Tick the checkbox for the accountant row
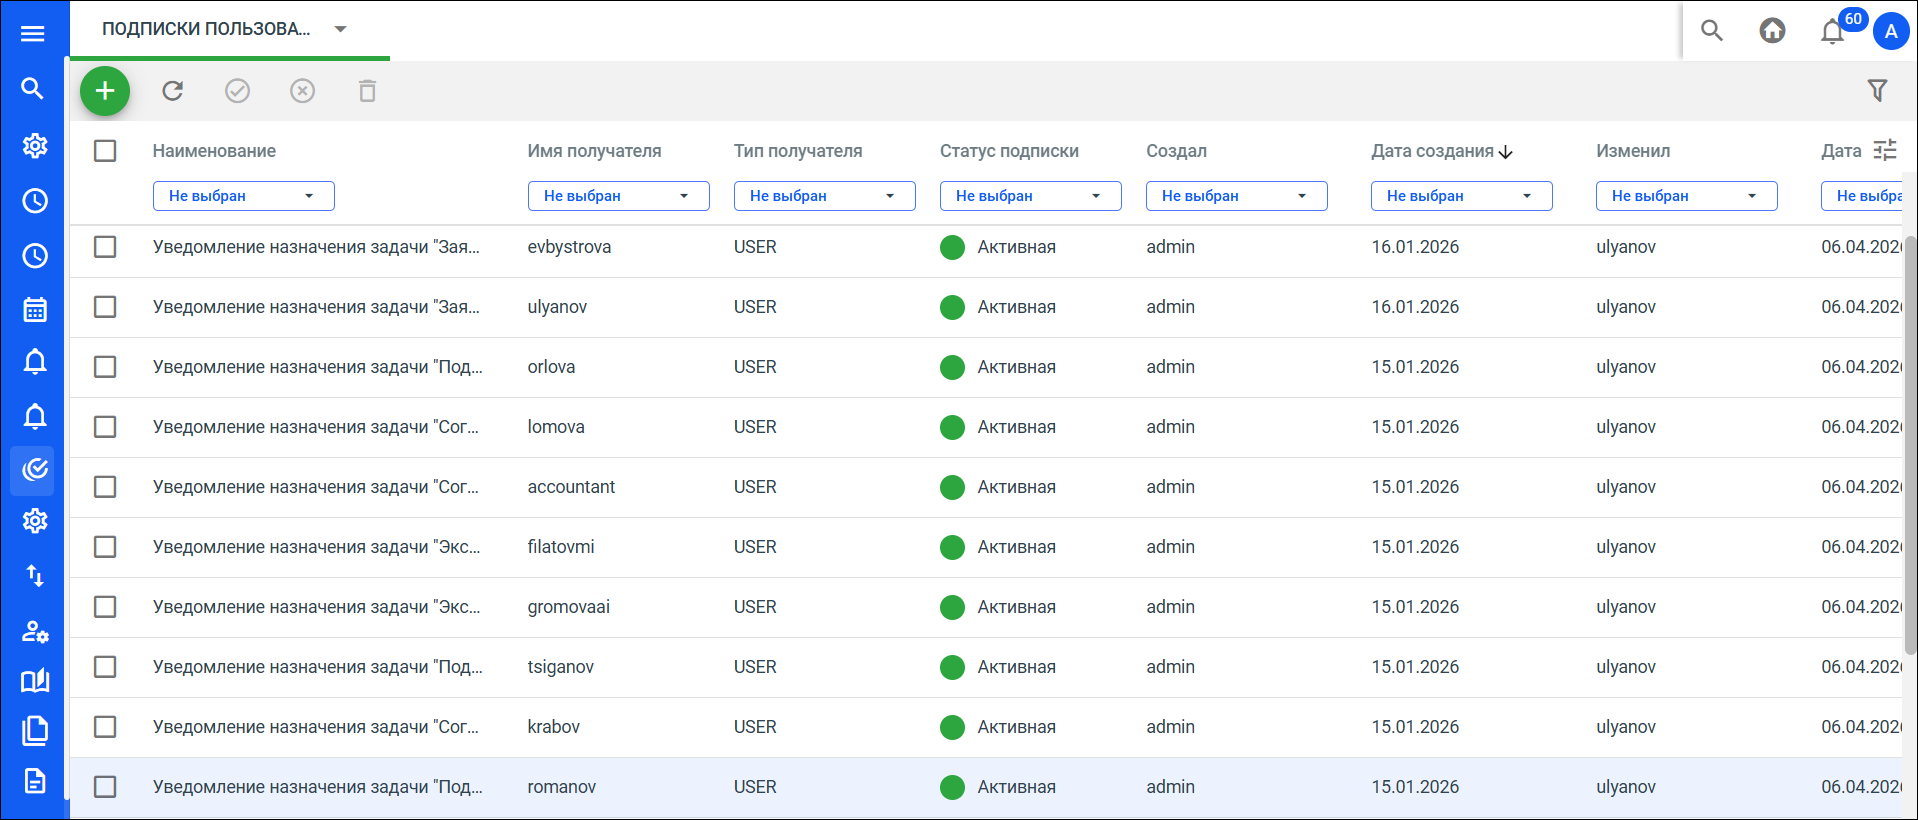Image resolution: width=1918 pixels, height=820 pixels. [105, 487]
